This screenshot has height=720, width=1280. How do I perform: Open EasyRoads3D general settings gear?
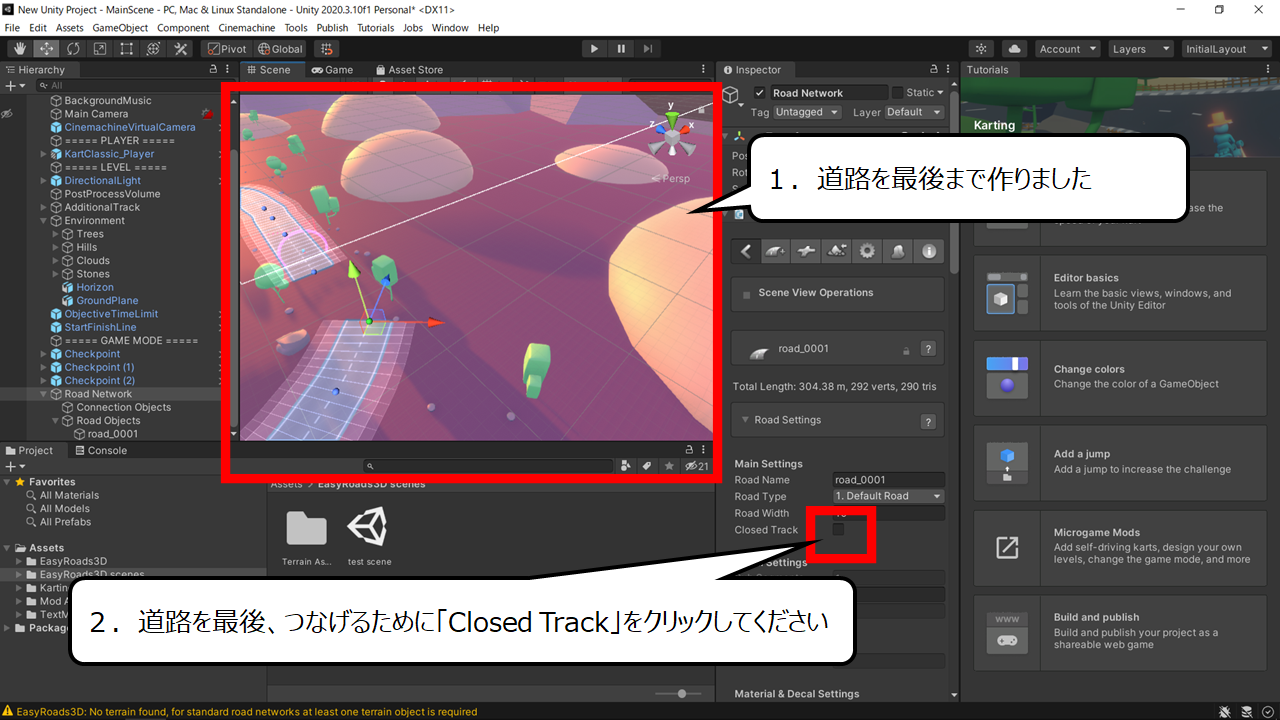point(867,252)
